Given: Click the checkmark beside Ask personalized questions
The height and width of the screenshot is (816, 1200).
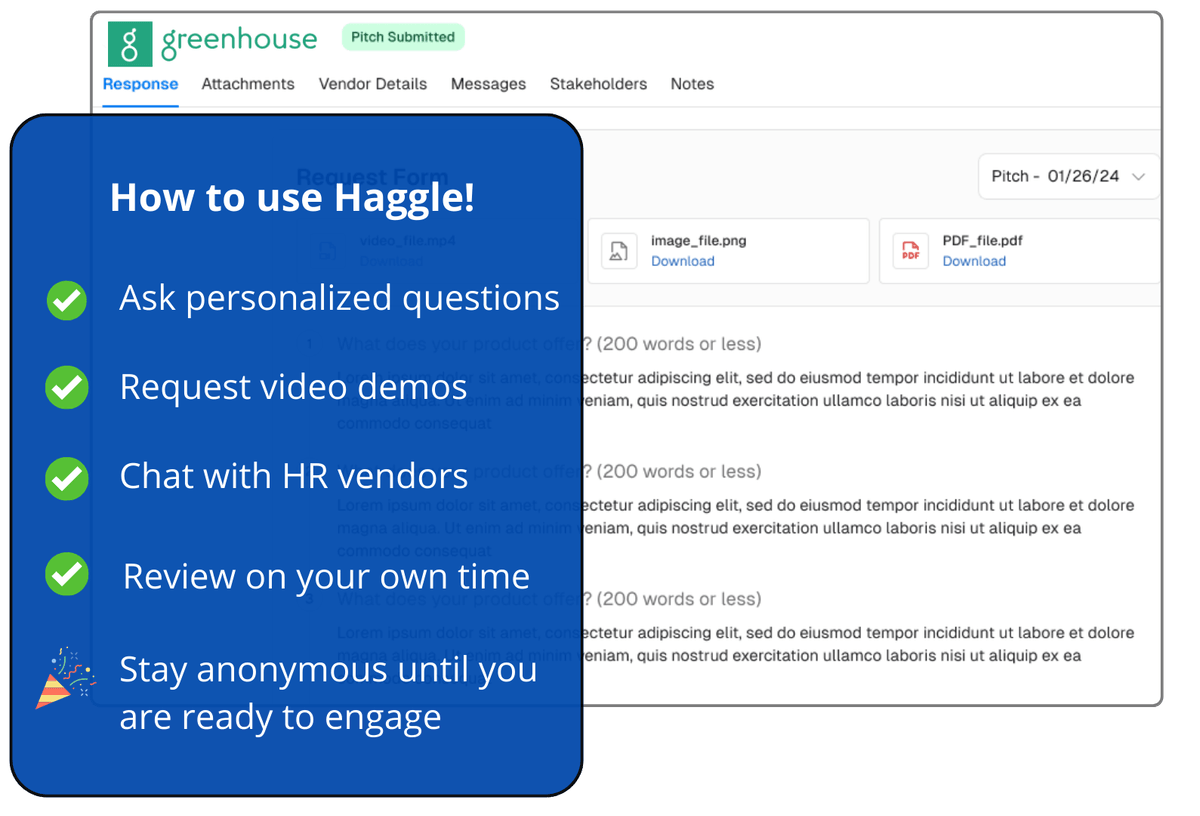Looking at the screenshot, I should [x=67, y=300].
